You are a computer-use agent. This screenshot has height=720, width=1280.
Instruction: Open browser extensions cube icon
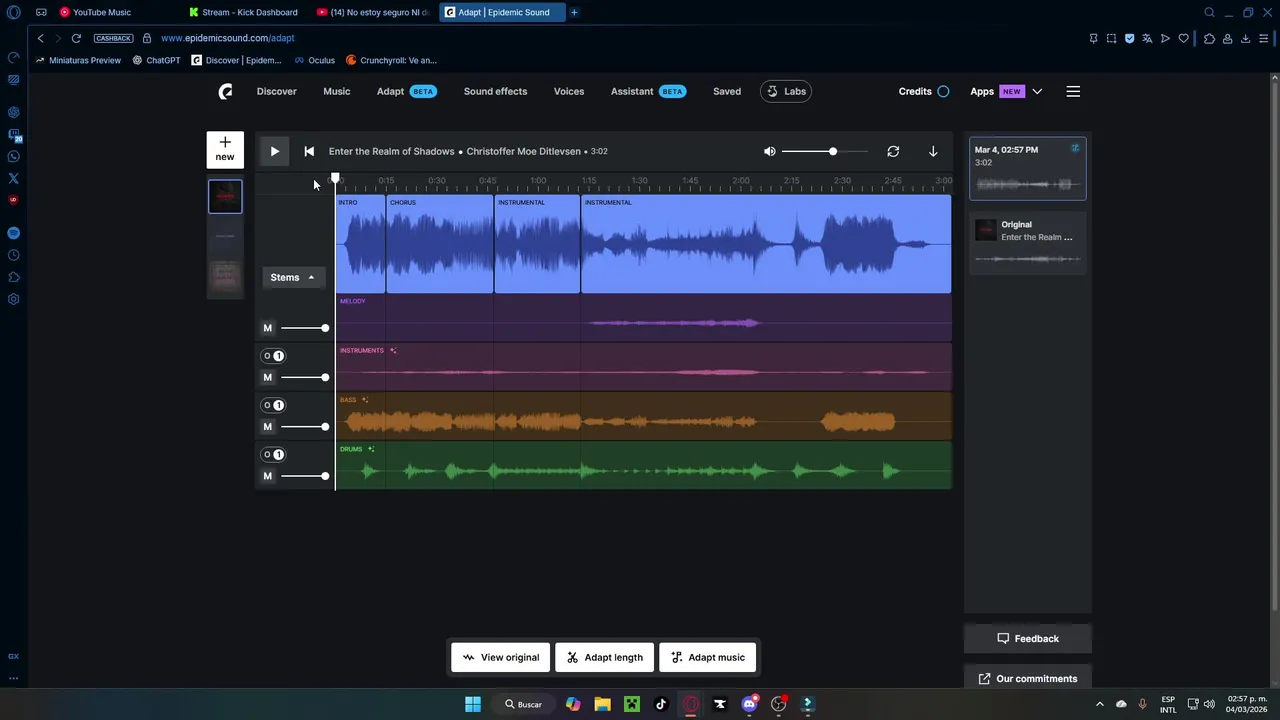(1209, 38)
